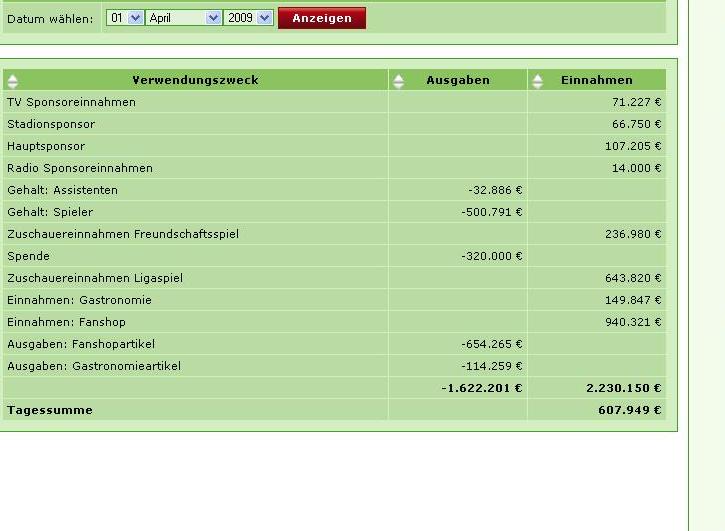Screen dimensions: 725x531
Task: Select the Spende amount -320.000 €
Action: pyautogui.click(x=491, y=256)
